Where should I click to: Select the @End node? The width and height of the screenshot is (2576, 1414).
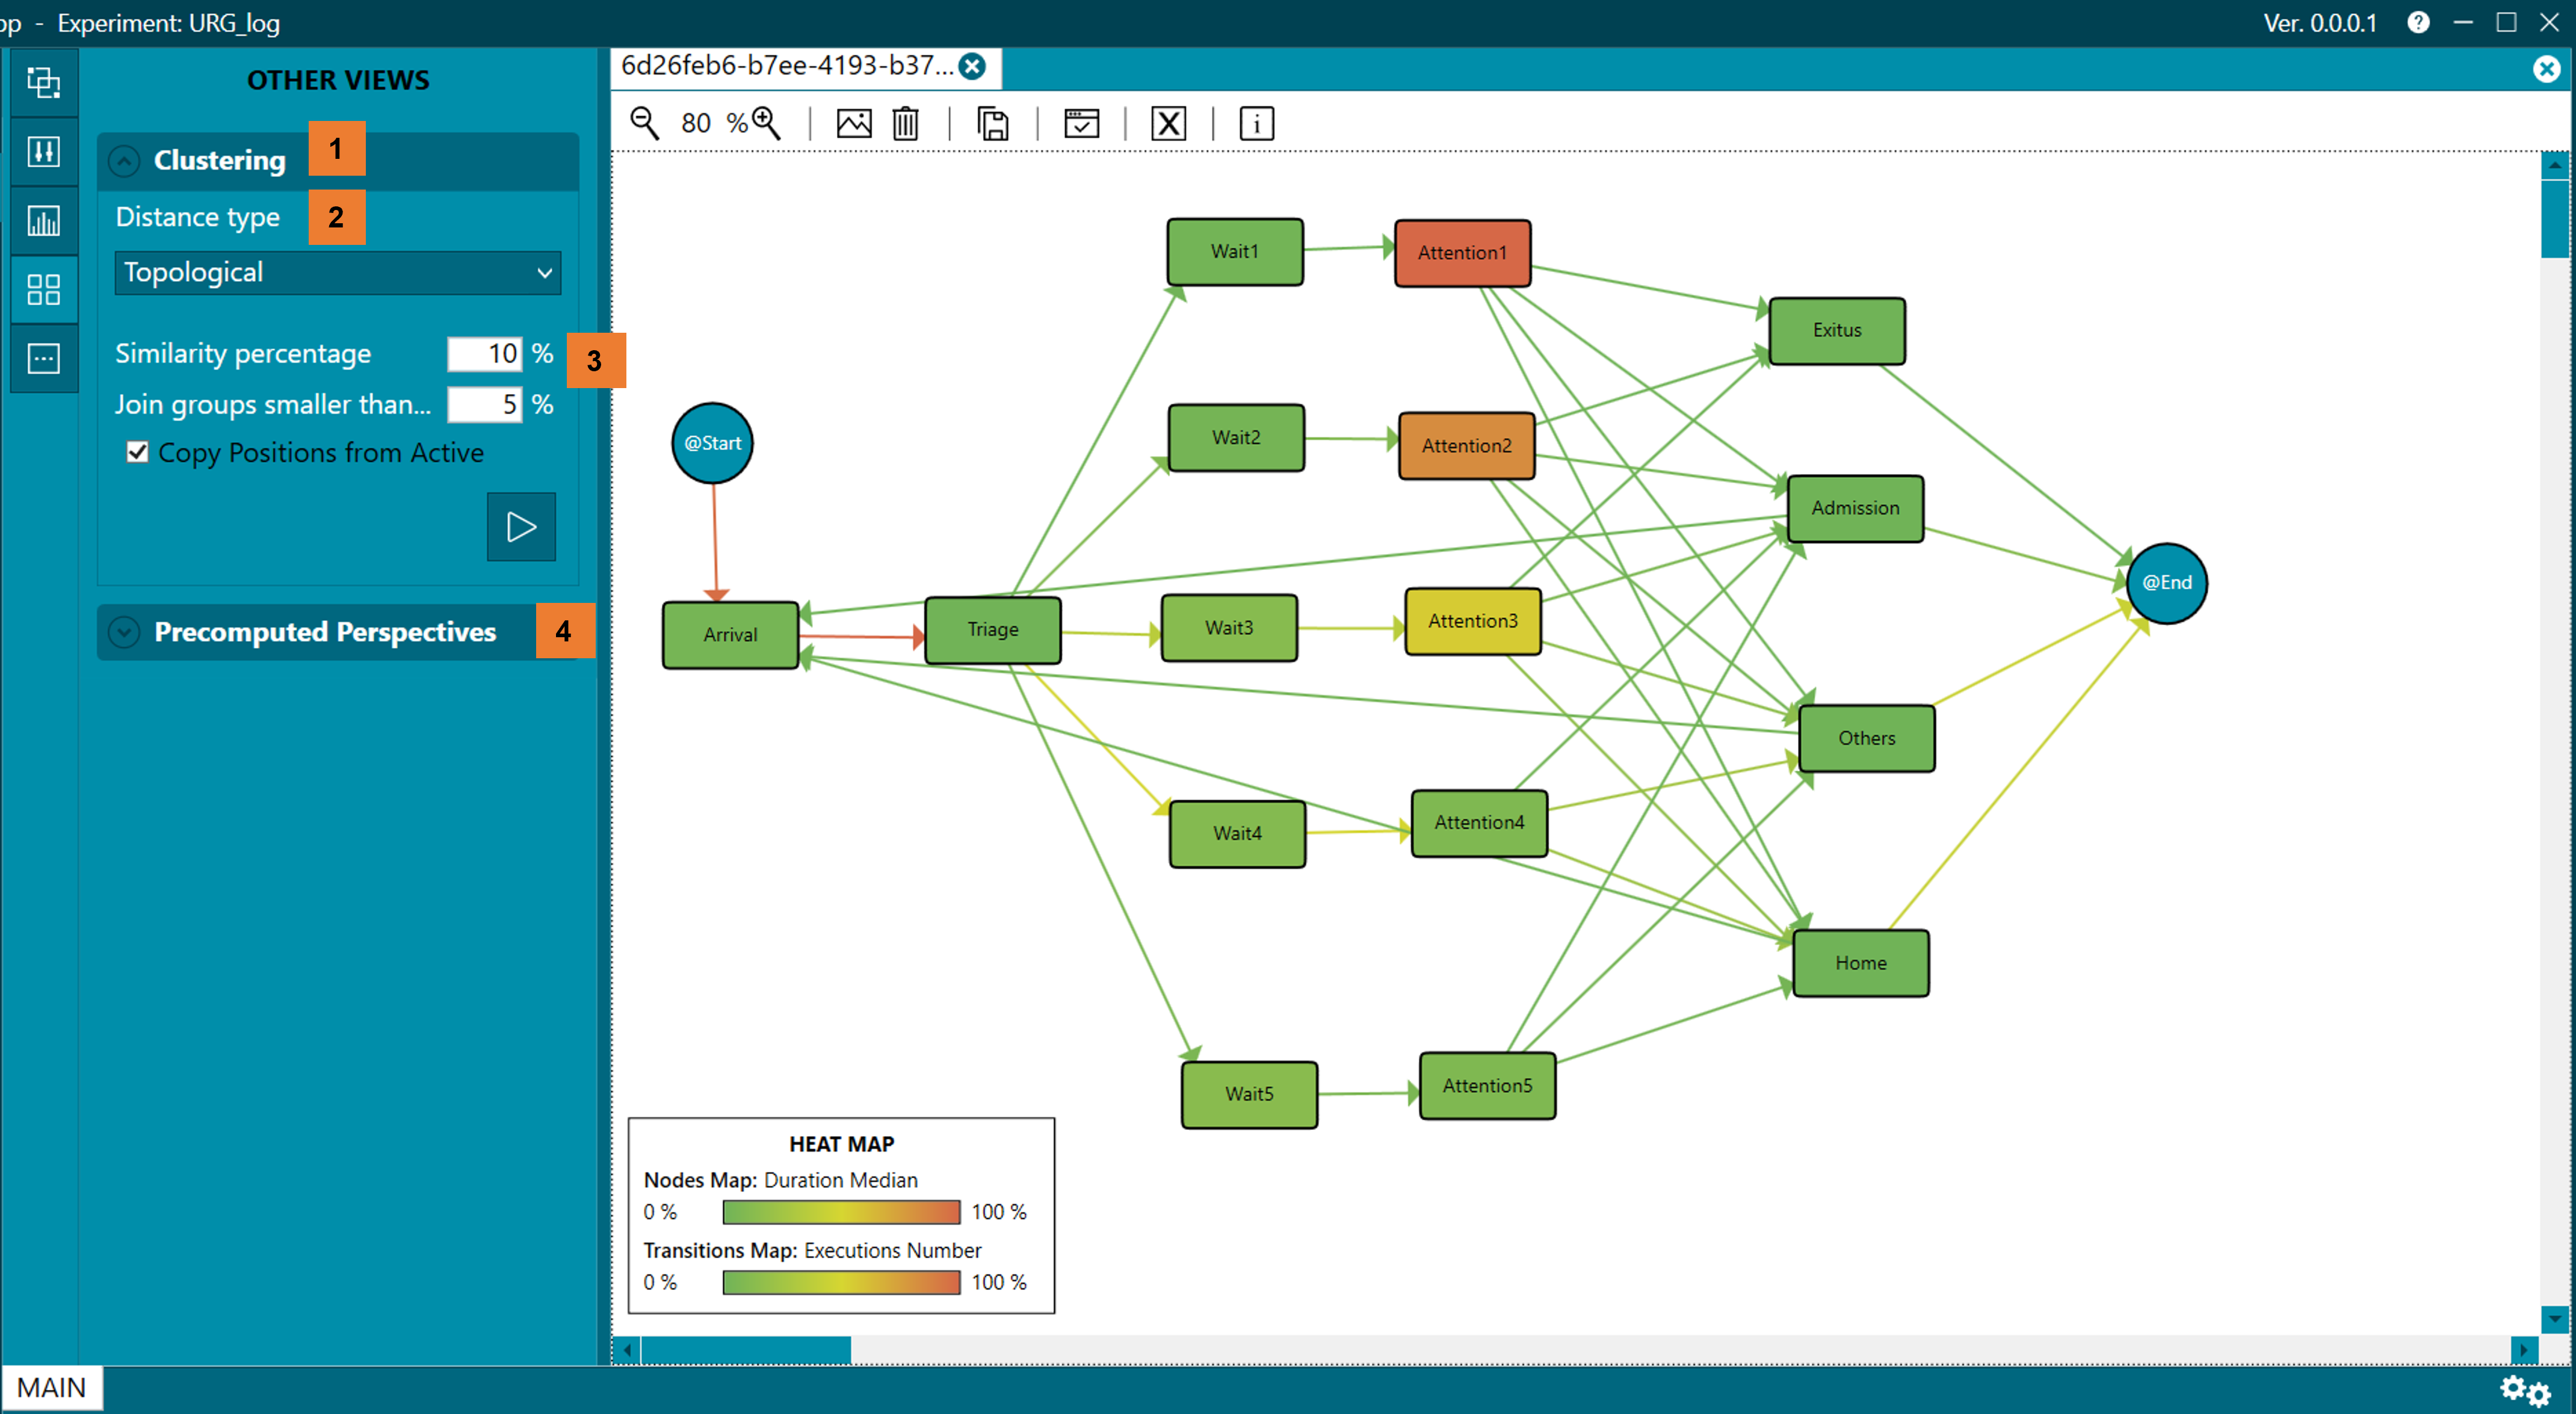[x=2166, y=583]
